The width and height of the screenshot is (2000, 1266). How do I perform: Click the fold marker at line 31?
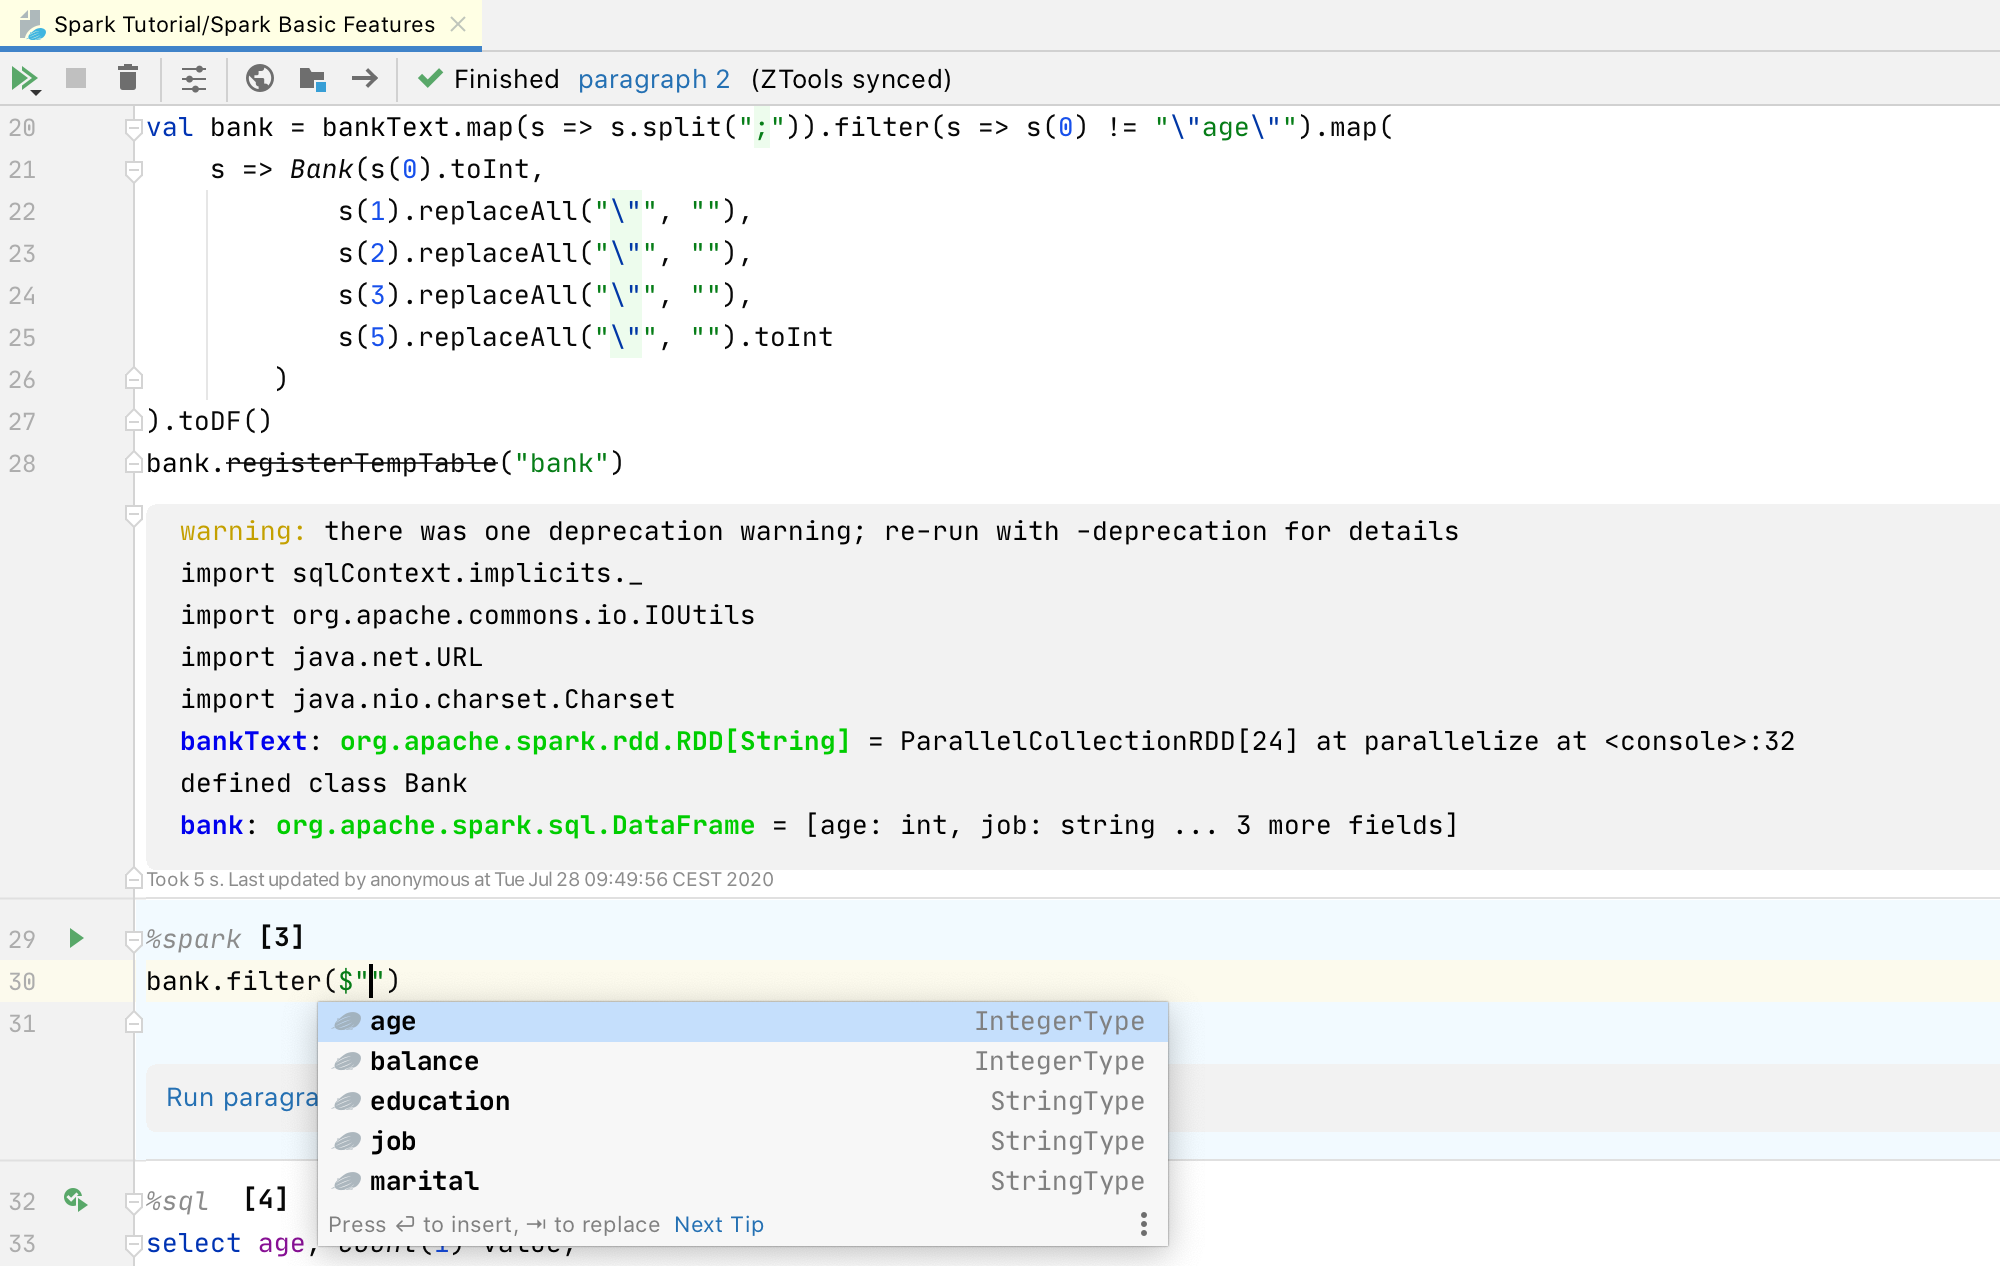click(x=134, y=1023)
